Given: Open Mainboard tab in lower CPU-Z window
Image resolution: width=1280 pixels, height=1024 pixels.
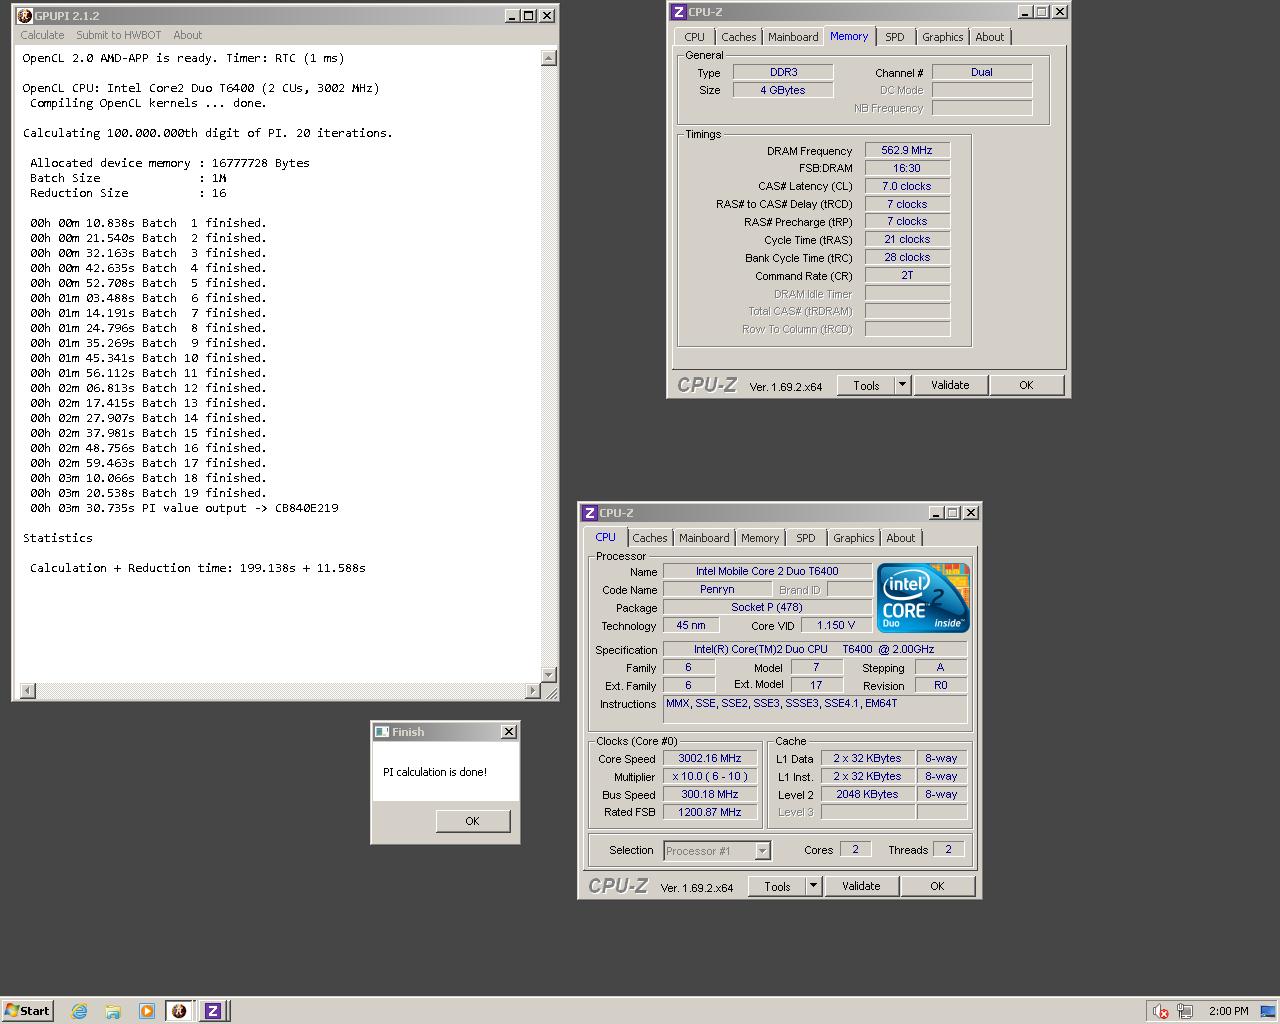Looking at the screenshot, I should tap(704, 538).
